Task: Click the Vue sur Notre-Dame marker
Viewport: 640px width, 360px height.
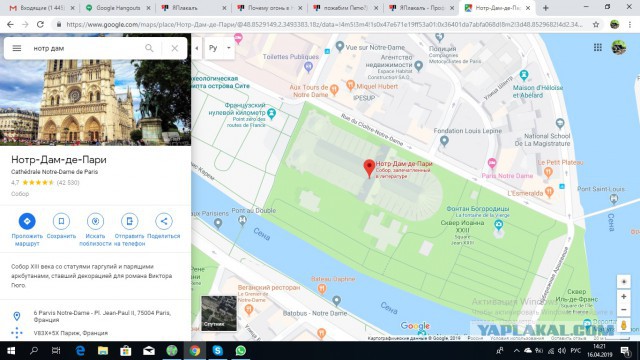Action: 340,46
